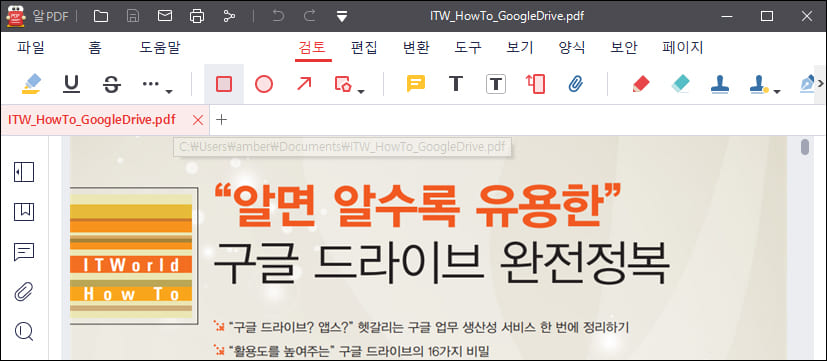Click the share icon in title bar
The width and height of the screenshot is (827, 361).
point(229,16)
